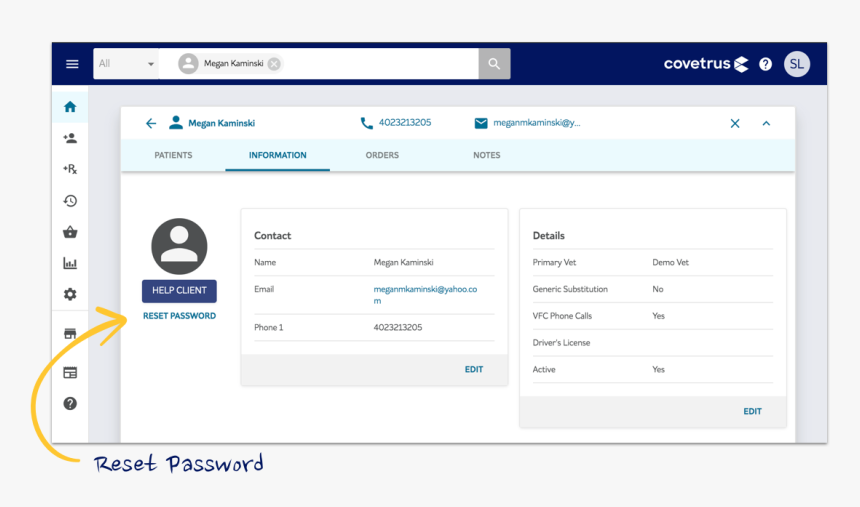860x507 pixels.
Task: Switch to the Orders tab
Action: coord(382,155)
